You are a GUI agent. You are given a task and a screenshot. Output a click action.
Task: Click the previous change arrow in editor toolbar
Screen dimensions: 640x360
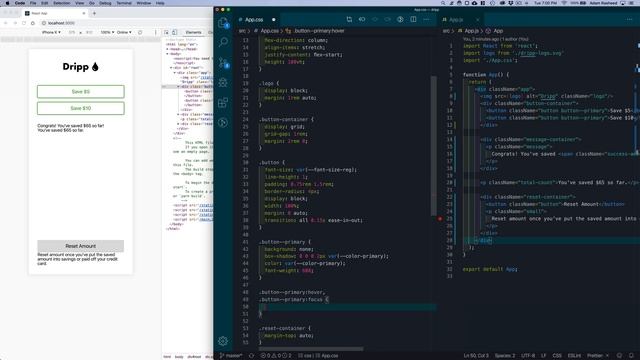point(374,19)
